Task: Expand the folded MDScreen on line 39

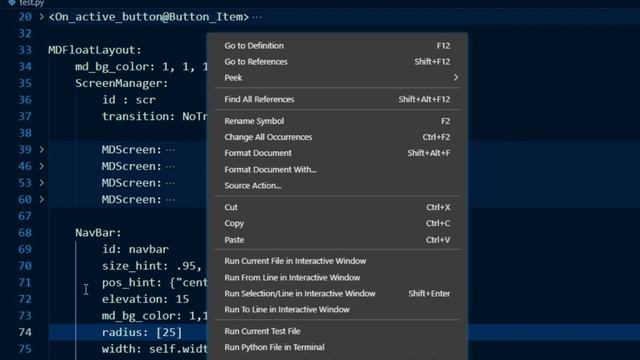Action: click(42, 150)
